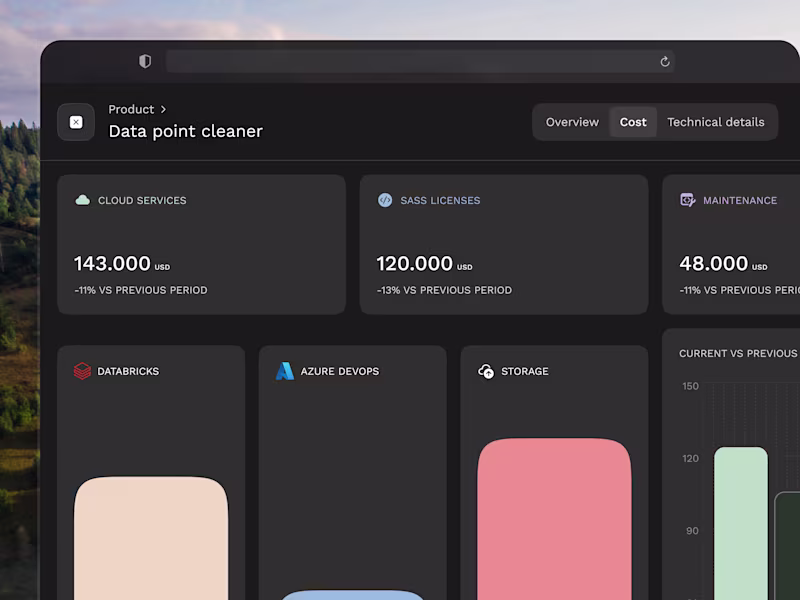
Task: Click the 150 axis label on chart
Action: click(x=690, y=386)
